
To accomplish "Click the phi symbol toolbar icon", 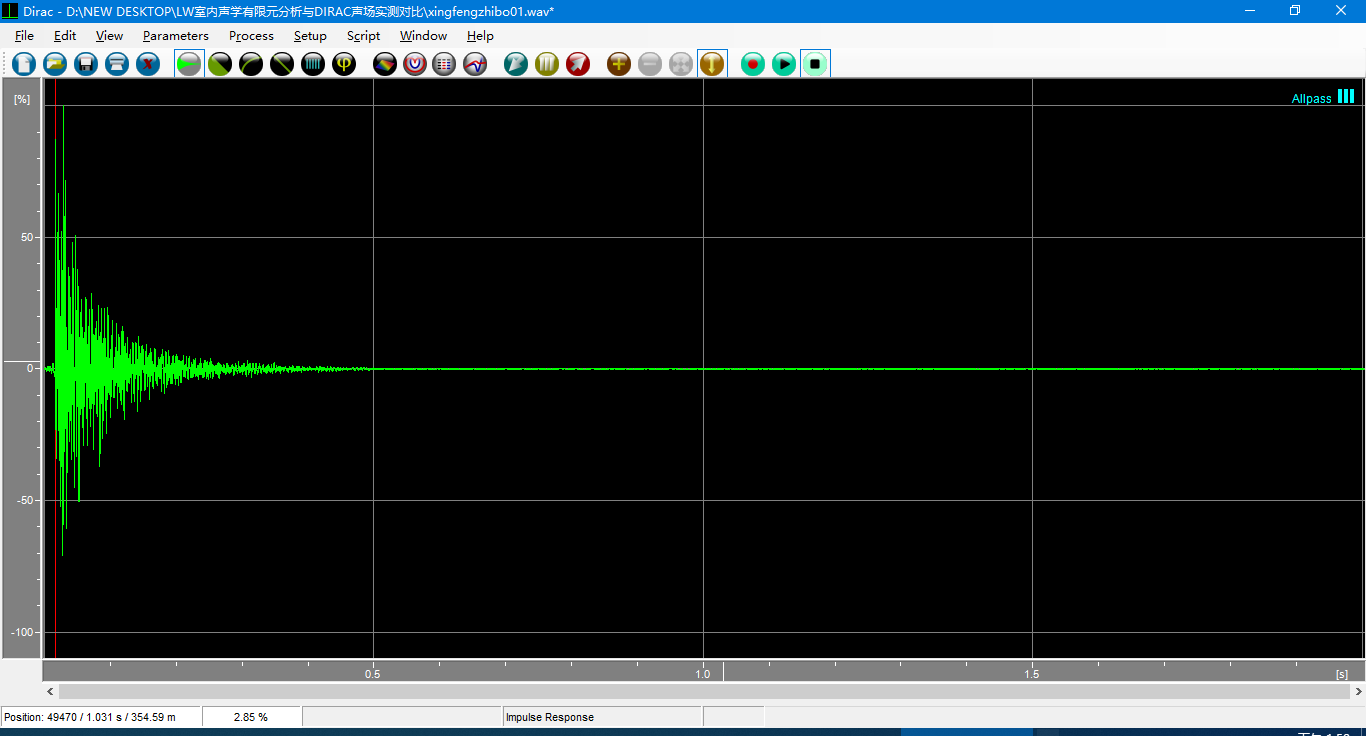I will coord(344,64).
